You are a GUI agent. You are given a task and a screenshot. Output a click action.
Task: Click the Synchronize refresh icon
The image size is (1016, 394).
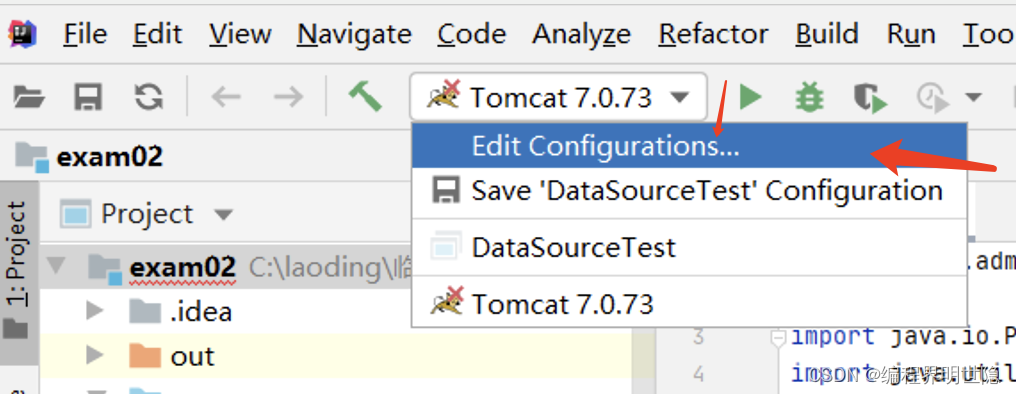148,98
